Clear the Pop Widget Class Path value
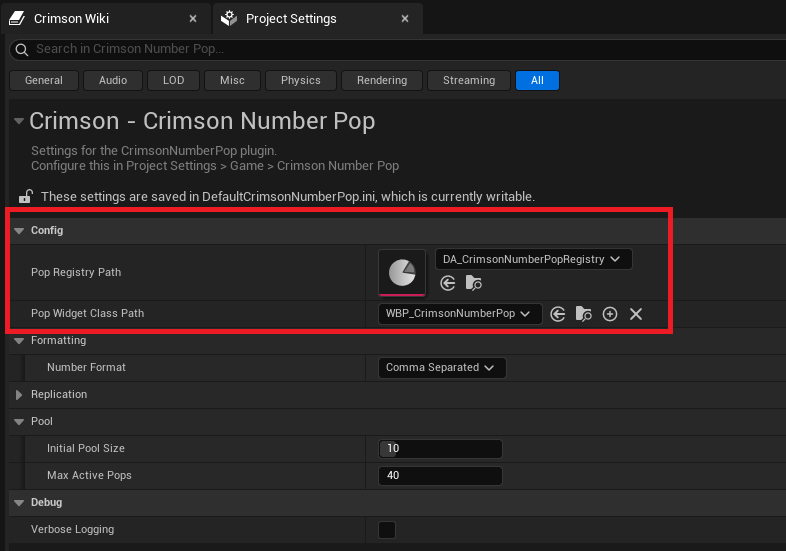 click(636, 314)
